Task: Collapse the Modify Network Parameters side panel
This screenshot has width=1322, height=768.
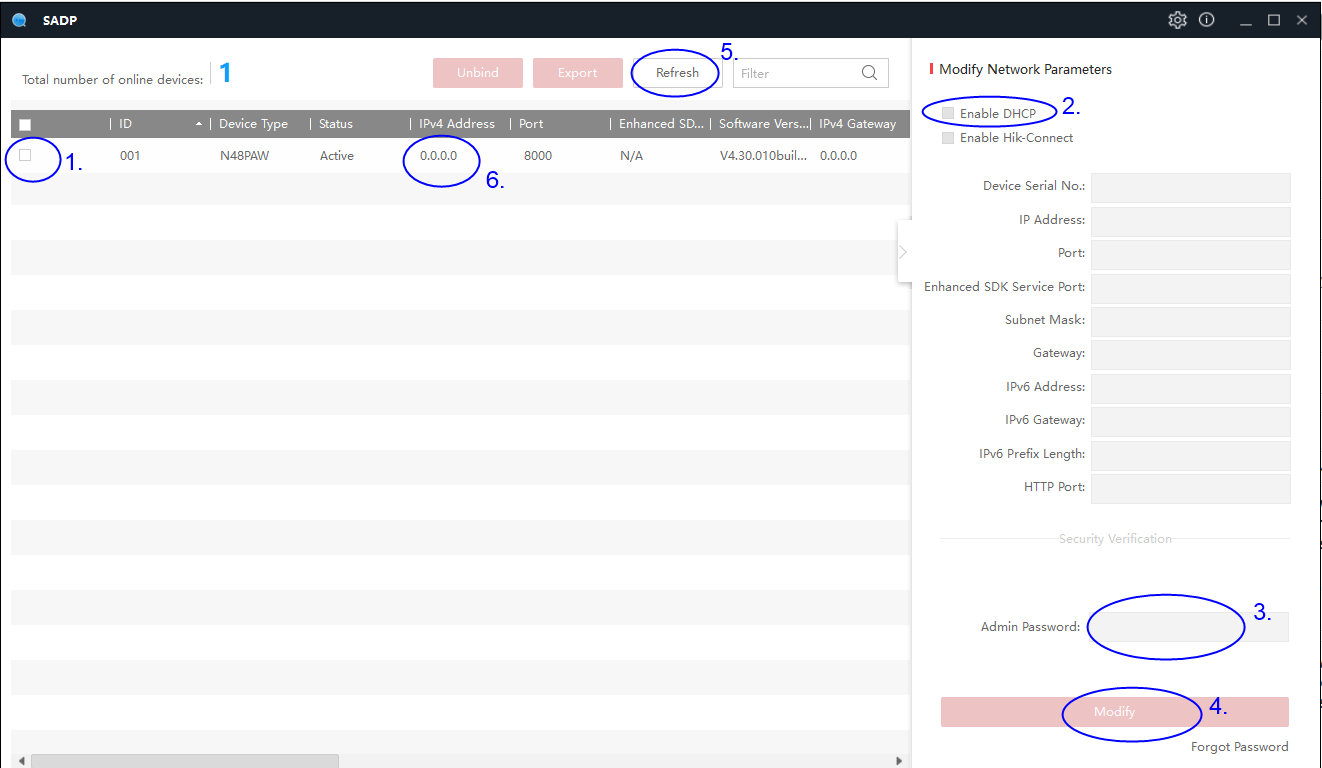Action: [x=903, y=252]
